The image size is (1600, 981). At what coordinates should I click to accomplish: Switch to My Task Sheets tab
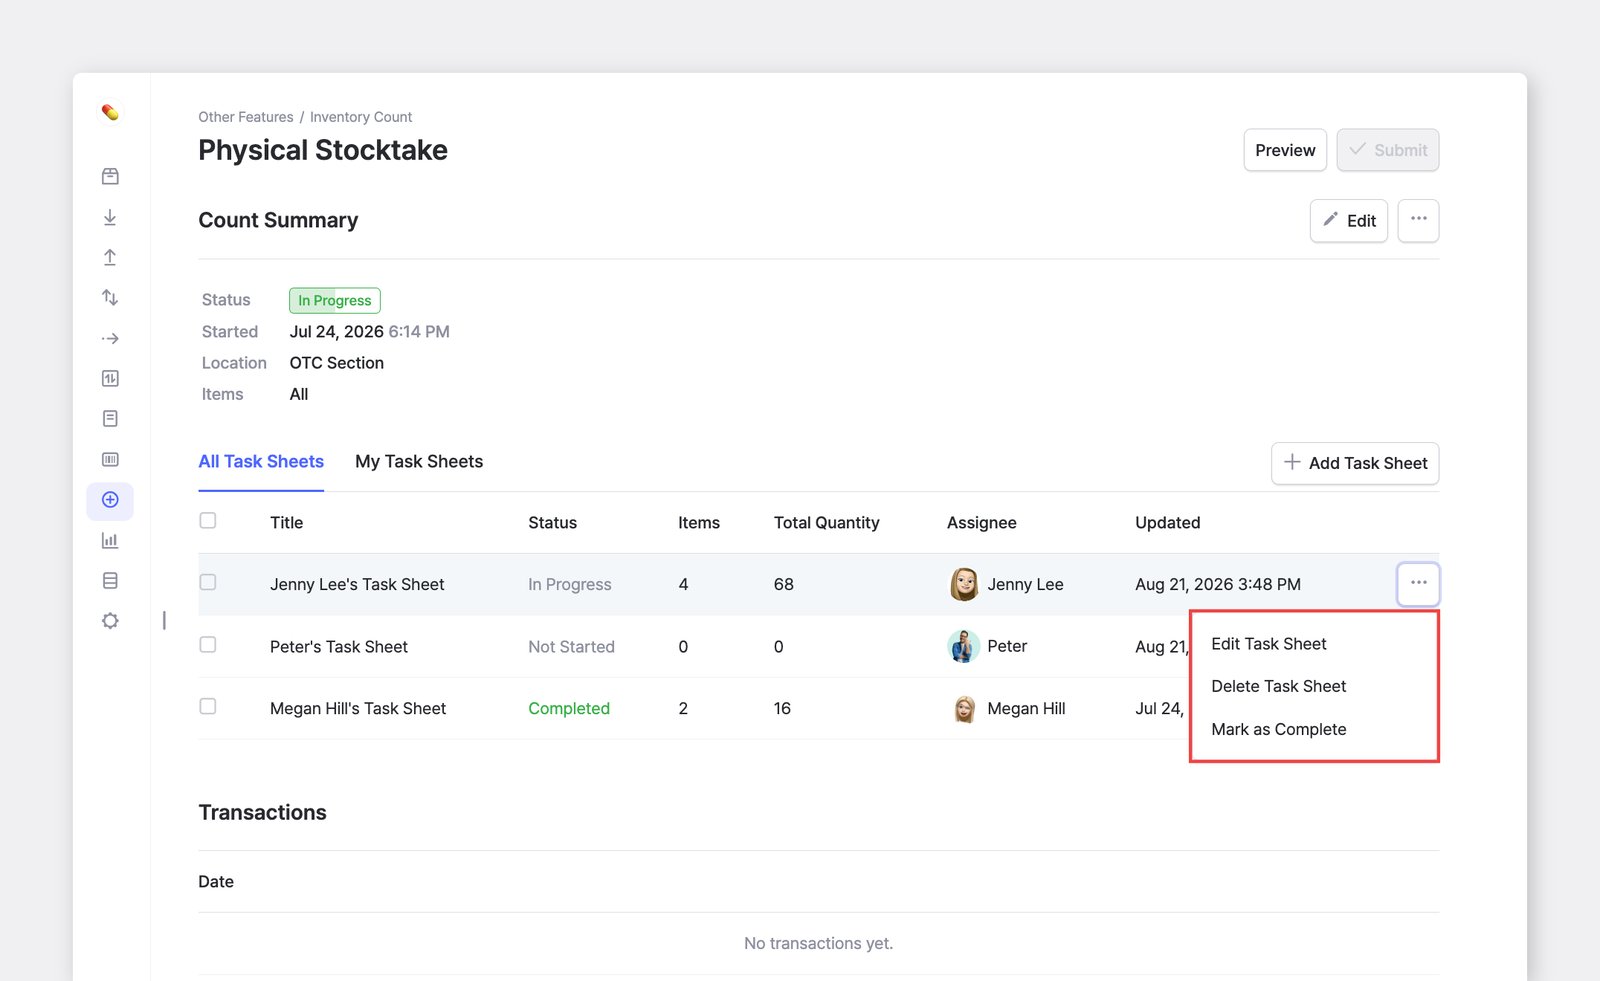(419, 461)
